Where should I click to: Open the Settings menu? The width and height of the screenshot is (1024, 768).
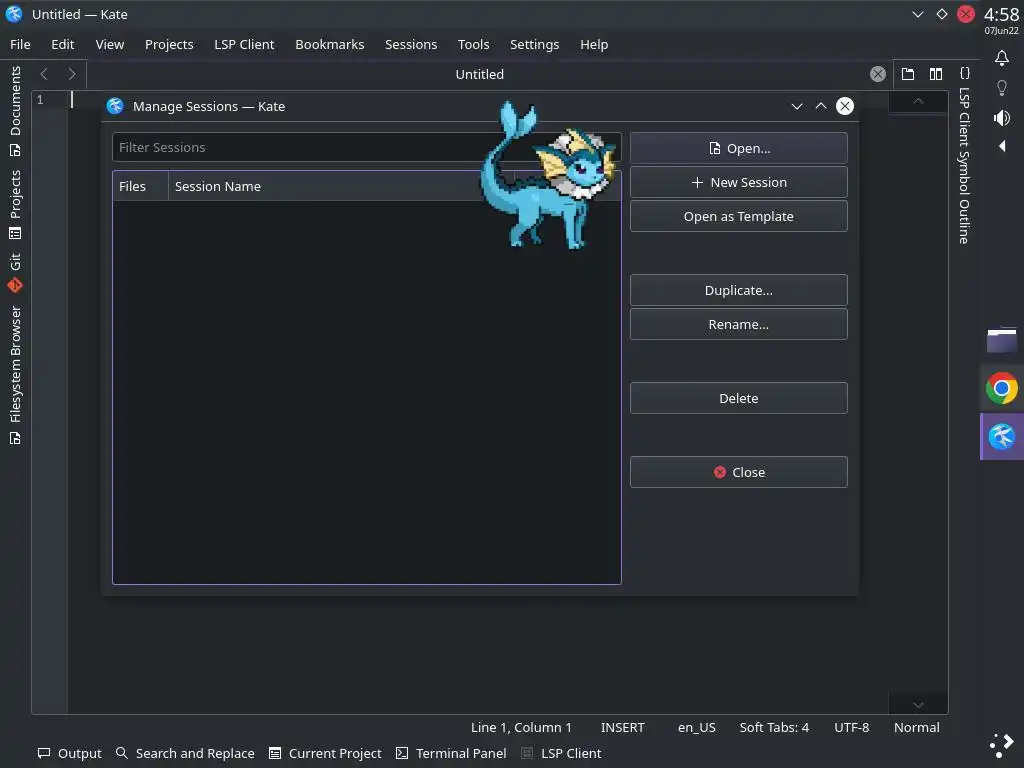[x=534, y=44]
